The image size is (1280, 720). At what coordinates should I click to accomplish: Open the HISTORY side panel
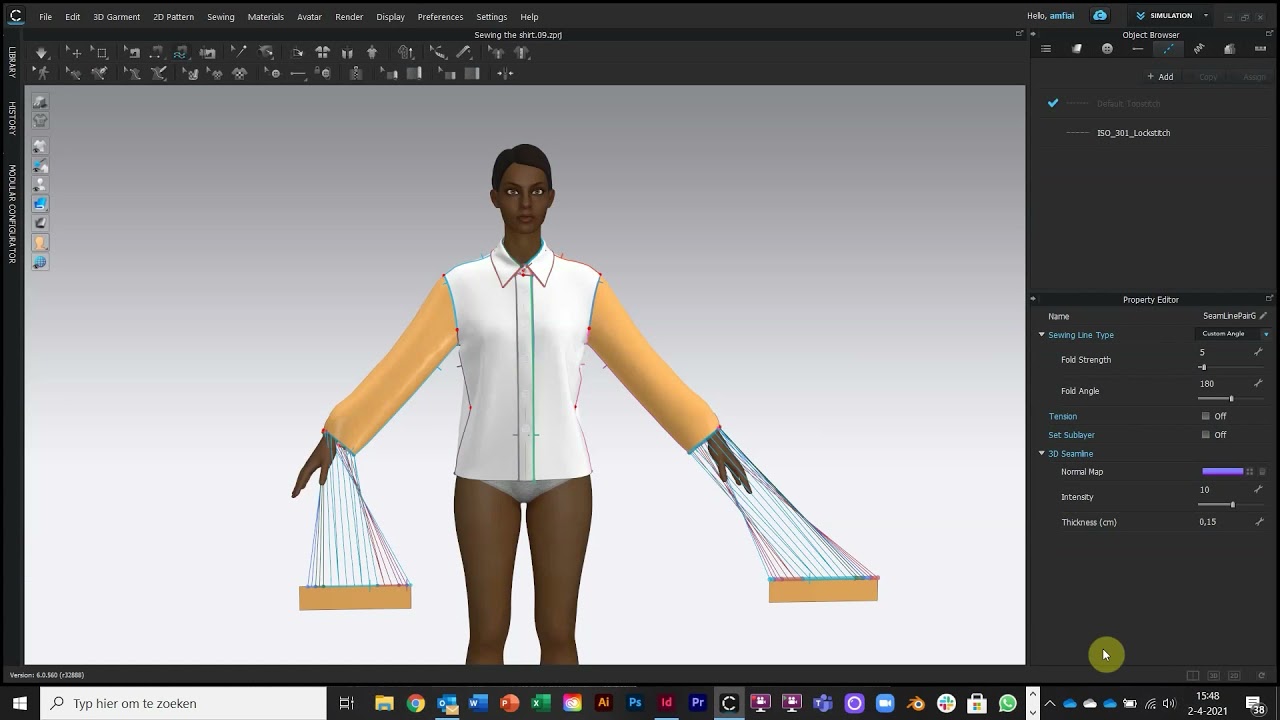tap(12, 118)
